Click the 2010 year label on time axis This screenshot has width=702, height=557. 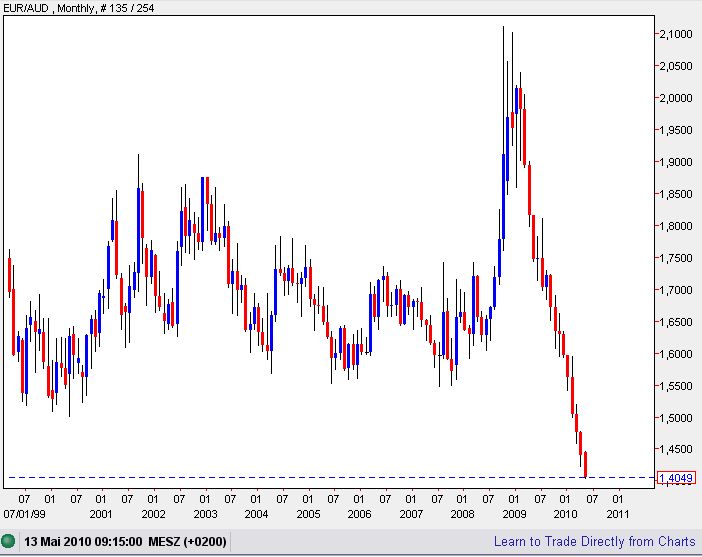point(565,514)
